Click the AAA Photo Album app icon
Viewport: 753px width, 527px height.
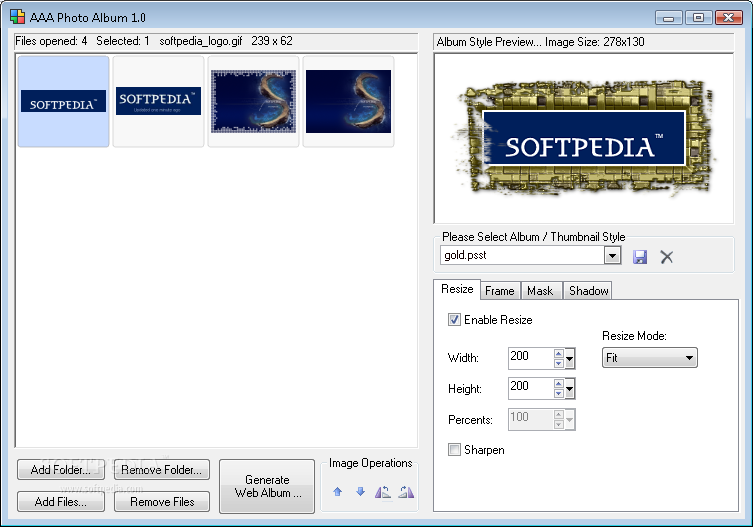coord(17,17)
